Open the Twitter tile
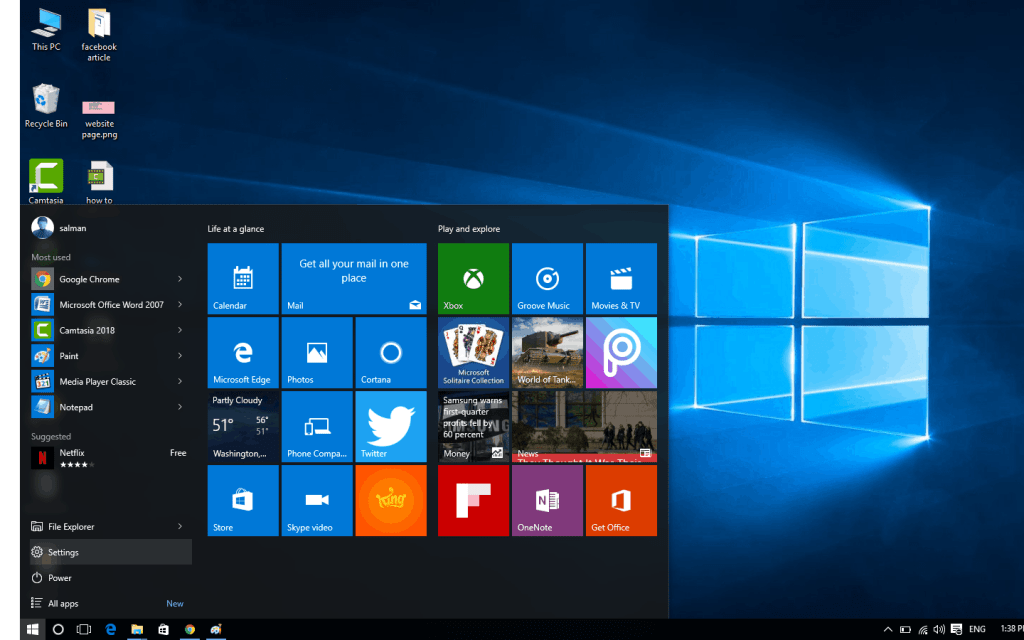Viewport: 1024px width, 640px height. (390, 427)
